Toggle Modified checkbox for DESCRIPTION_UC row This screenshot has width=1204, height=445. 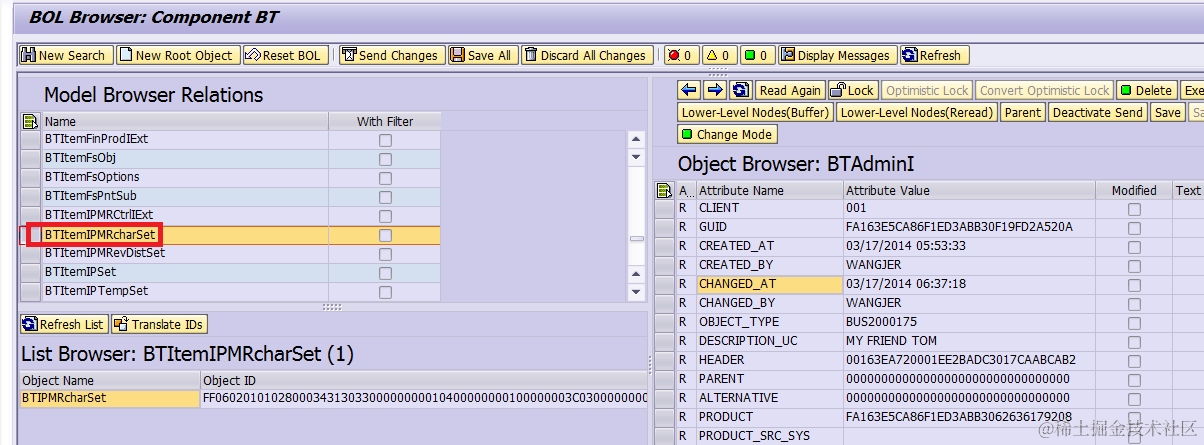(x=1134, y=342)
